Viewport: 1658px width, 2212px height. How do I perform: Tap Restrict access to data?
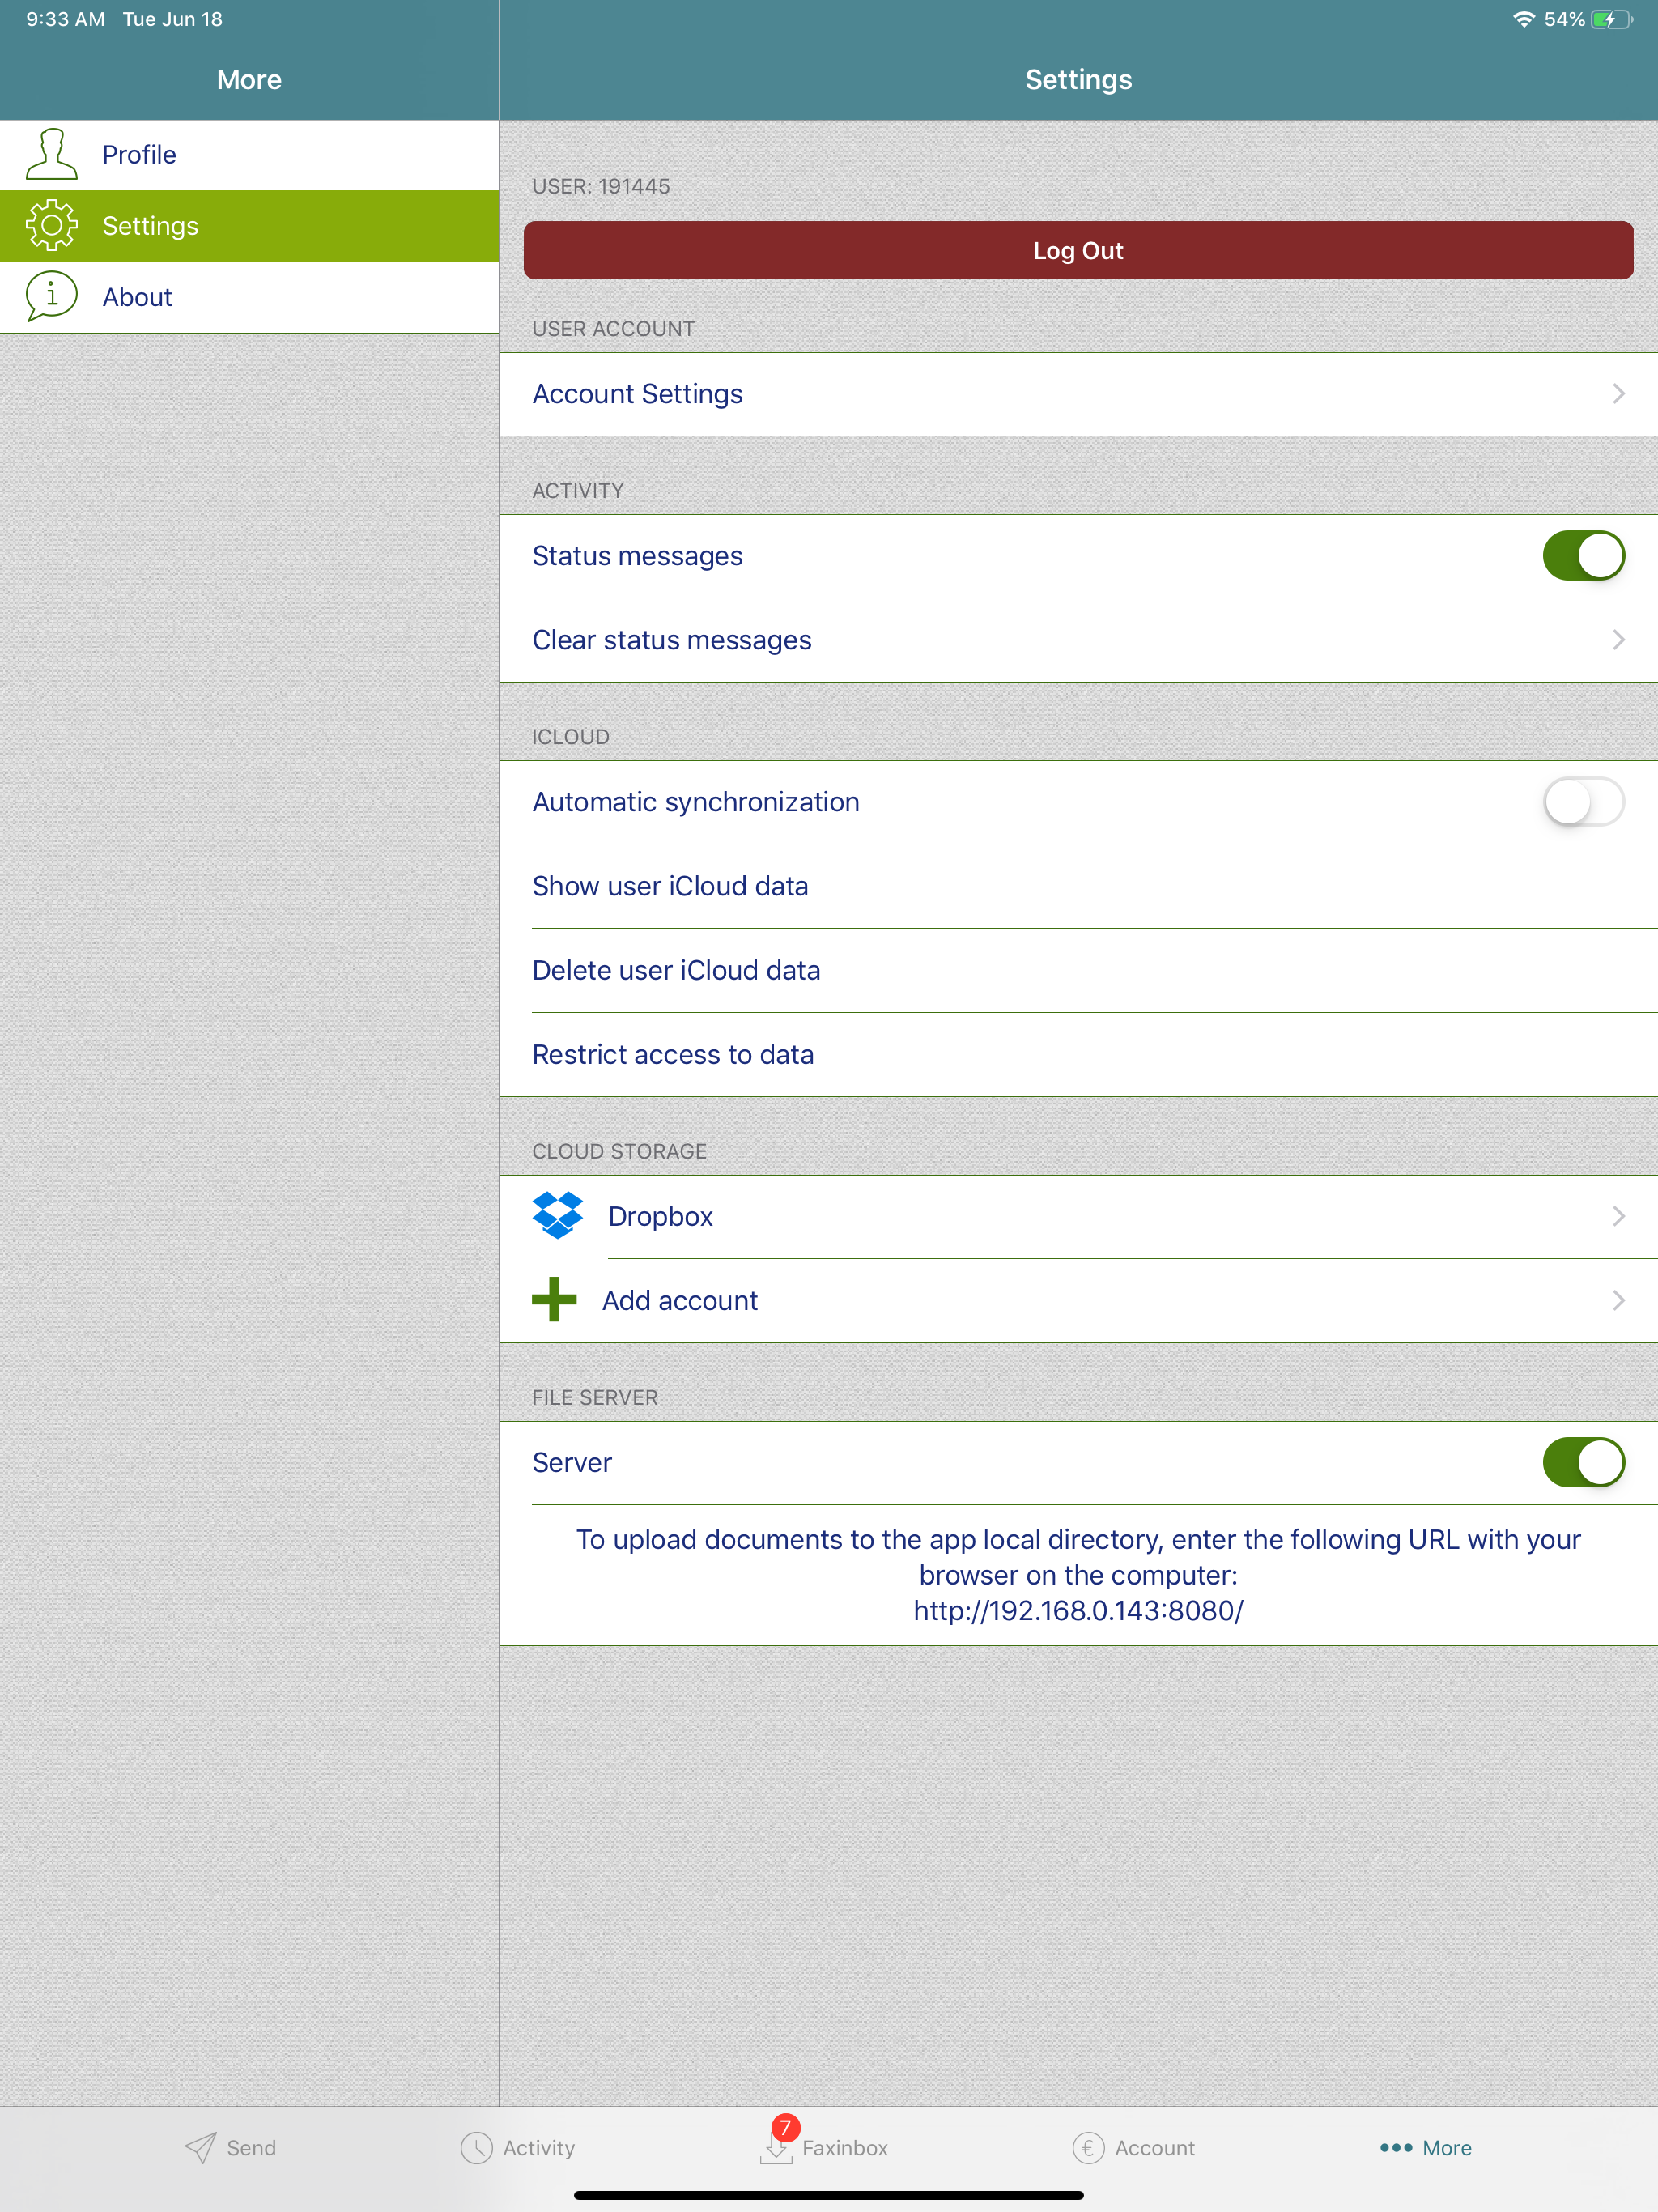coord(1078,1054)
